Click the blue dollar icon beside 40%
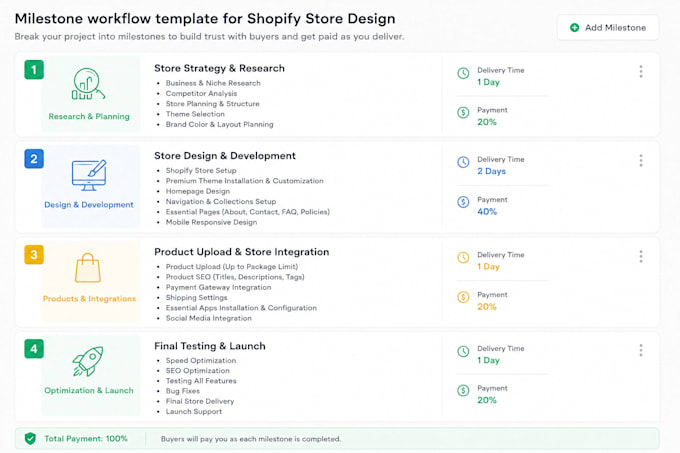Screen dimensions: 680x453 point(463,202)
